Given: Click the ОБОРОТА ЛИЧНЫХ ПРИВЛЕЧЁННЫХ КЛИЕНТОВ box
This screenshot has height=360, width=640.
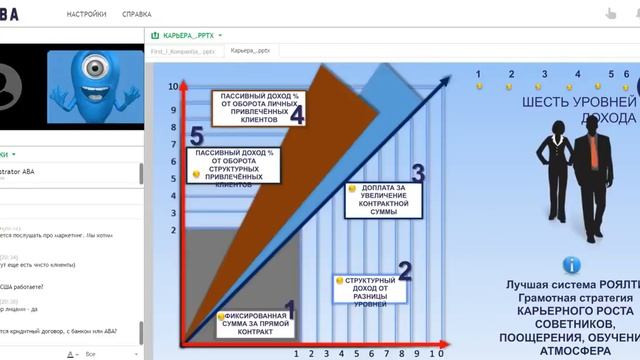Looking at the screenshot, I should point(259,108).
